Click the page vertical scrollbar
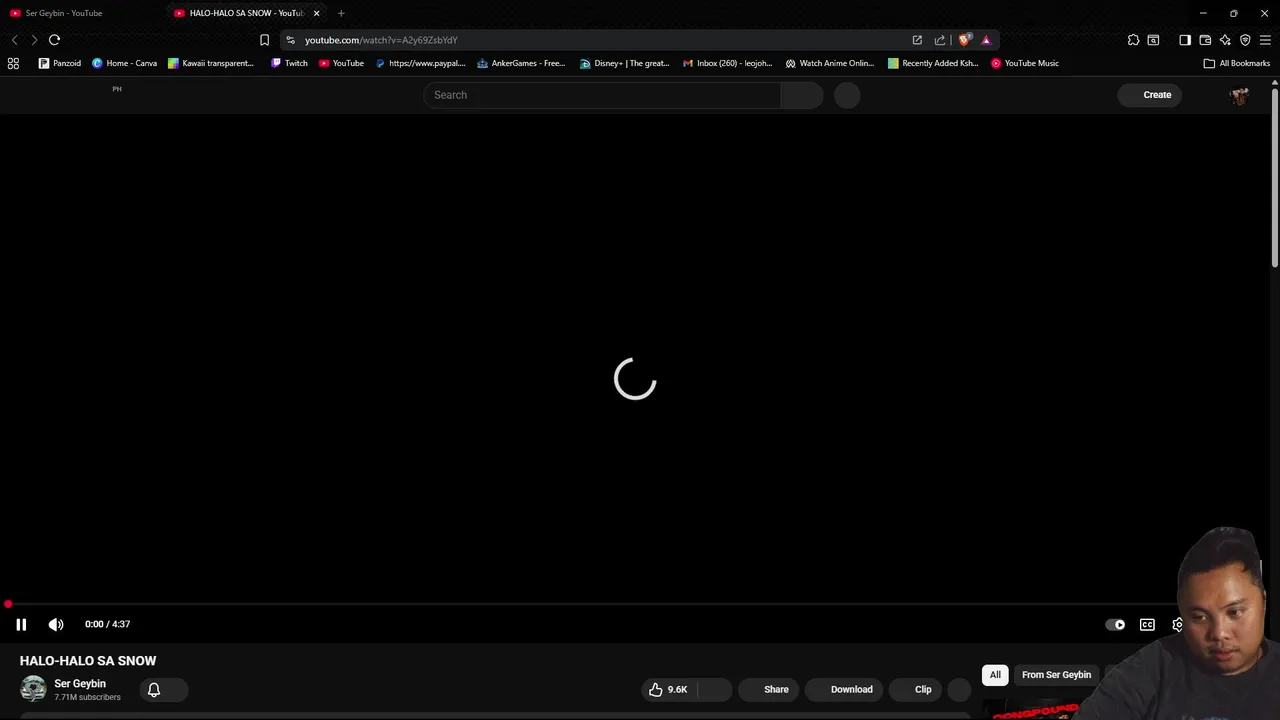The height and width of the screenshot is (720, 1280). coord(1275,180)
